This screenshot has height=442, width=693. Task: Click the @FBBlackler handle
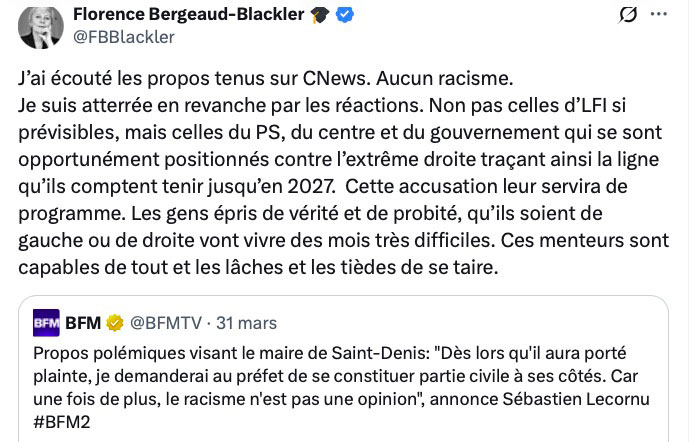124,37
